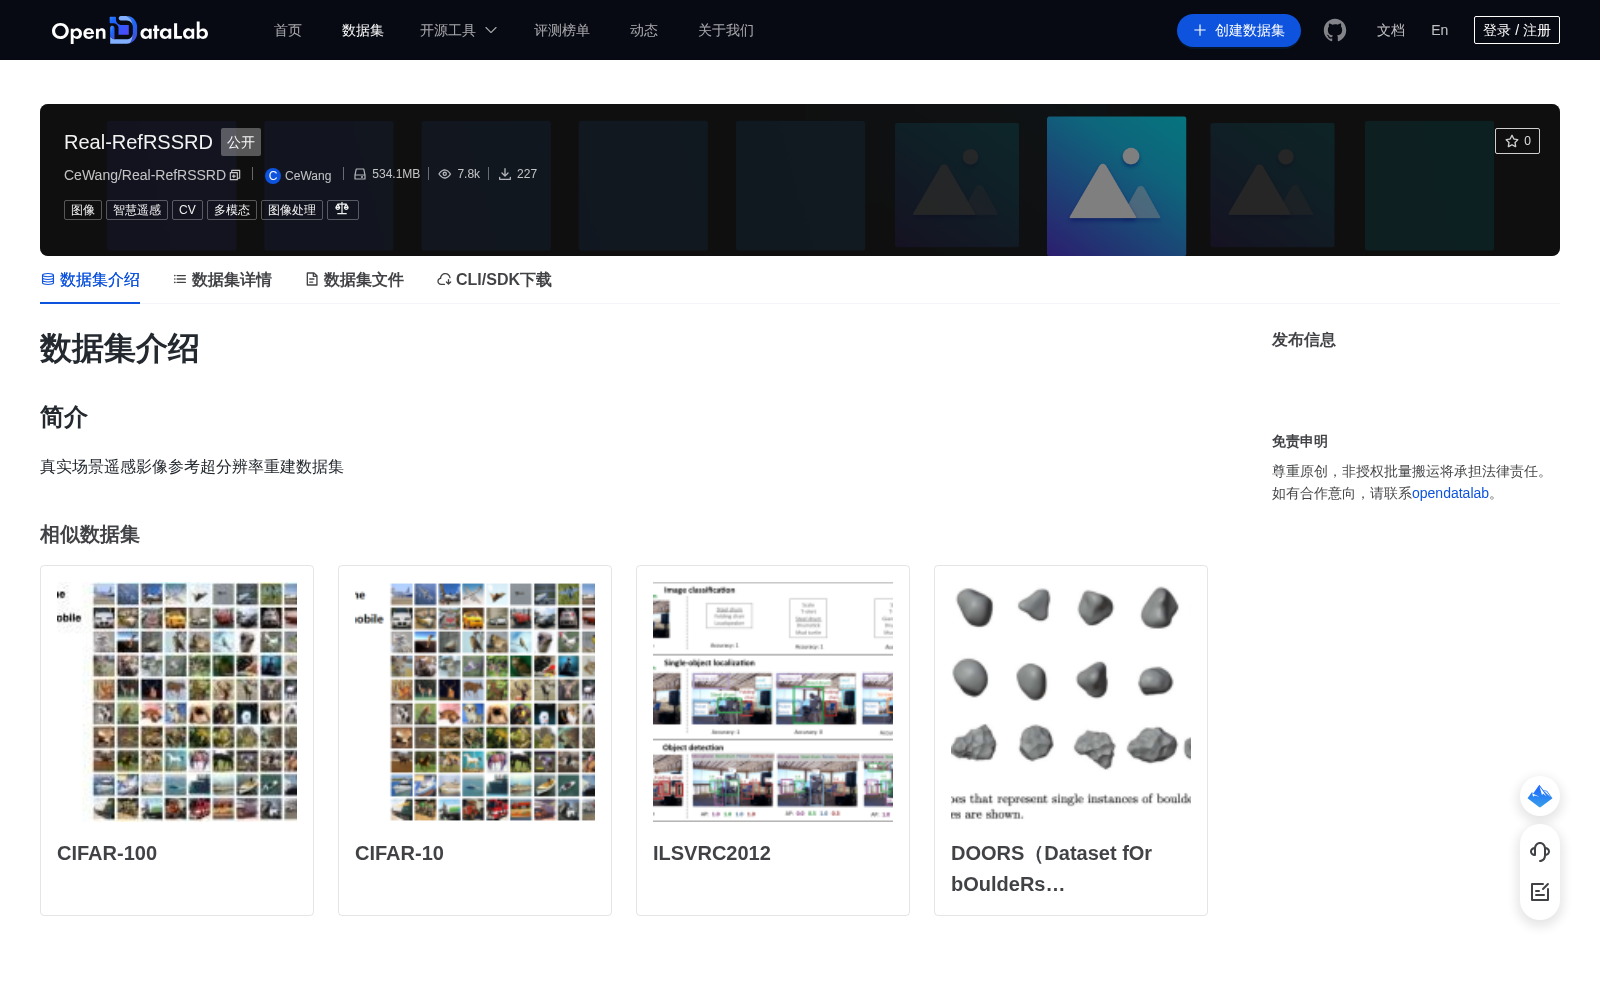
Task: Click the opendatalab contact link
Action: point(1450,493)
